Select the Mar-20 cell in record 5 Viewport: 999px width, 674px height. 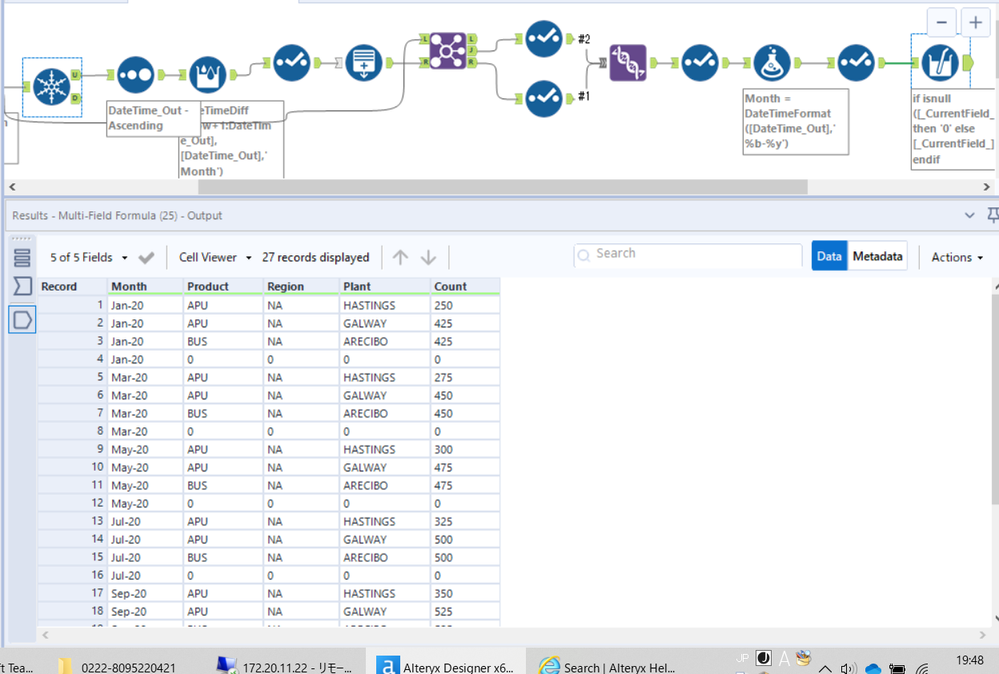(x=145, y=378)
